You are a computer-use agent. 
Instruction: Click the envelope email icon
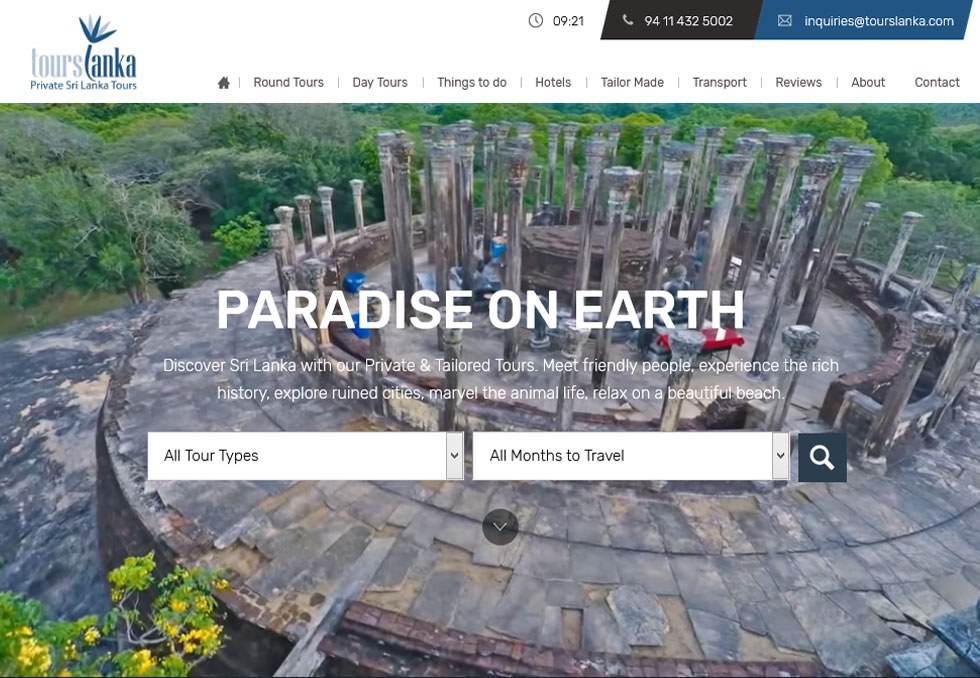784,21
